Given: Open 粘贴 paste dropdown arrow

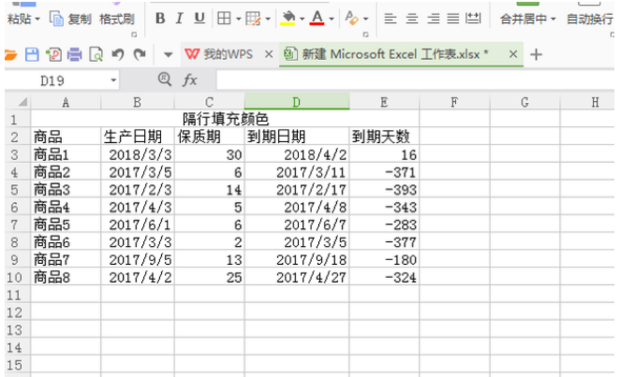Looking at the screenshot, I should click(38, 19).
